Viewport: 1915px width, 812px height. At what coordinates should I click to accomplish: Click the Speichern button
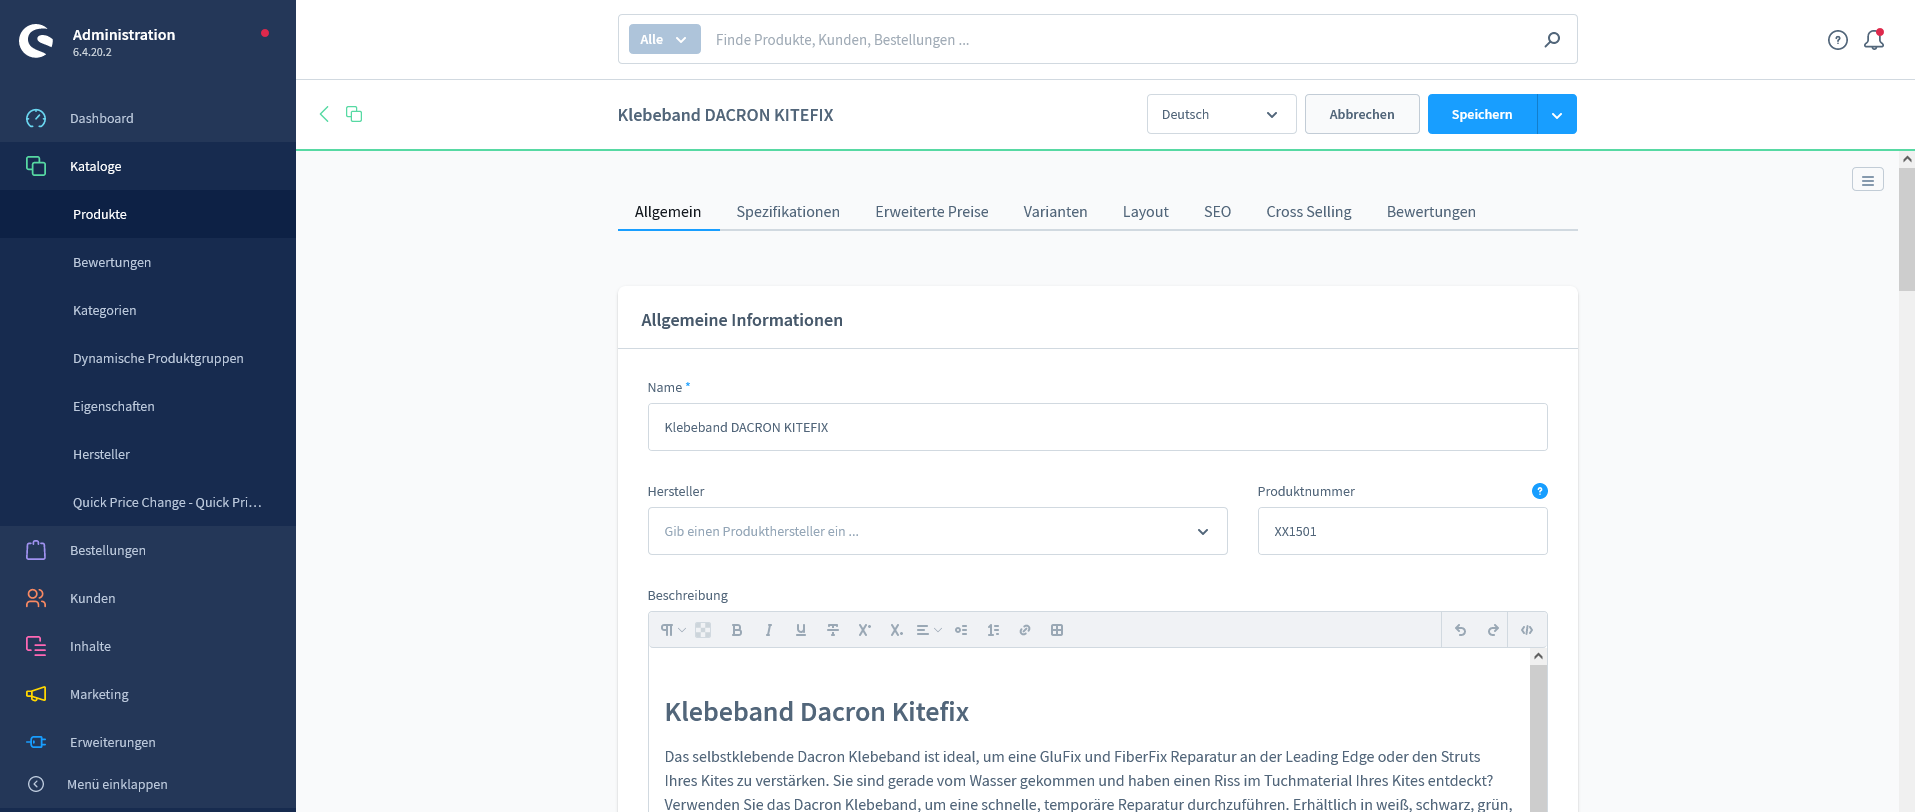(x=1482, y=114)
